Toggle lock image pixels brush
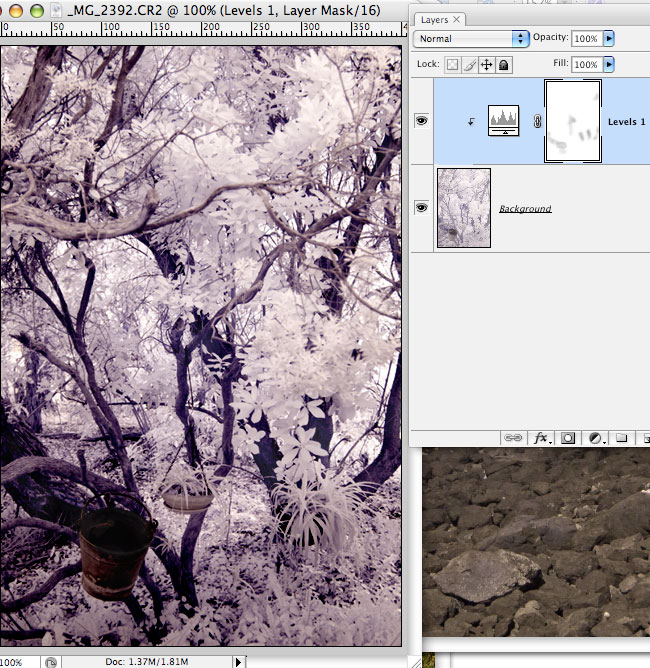650x668 pixels. 469,65
